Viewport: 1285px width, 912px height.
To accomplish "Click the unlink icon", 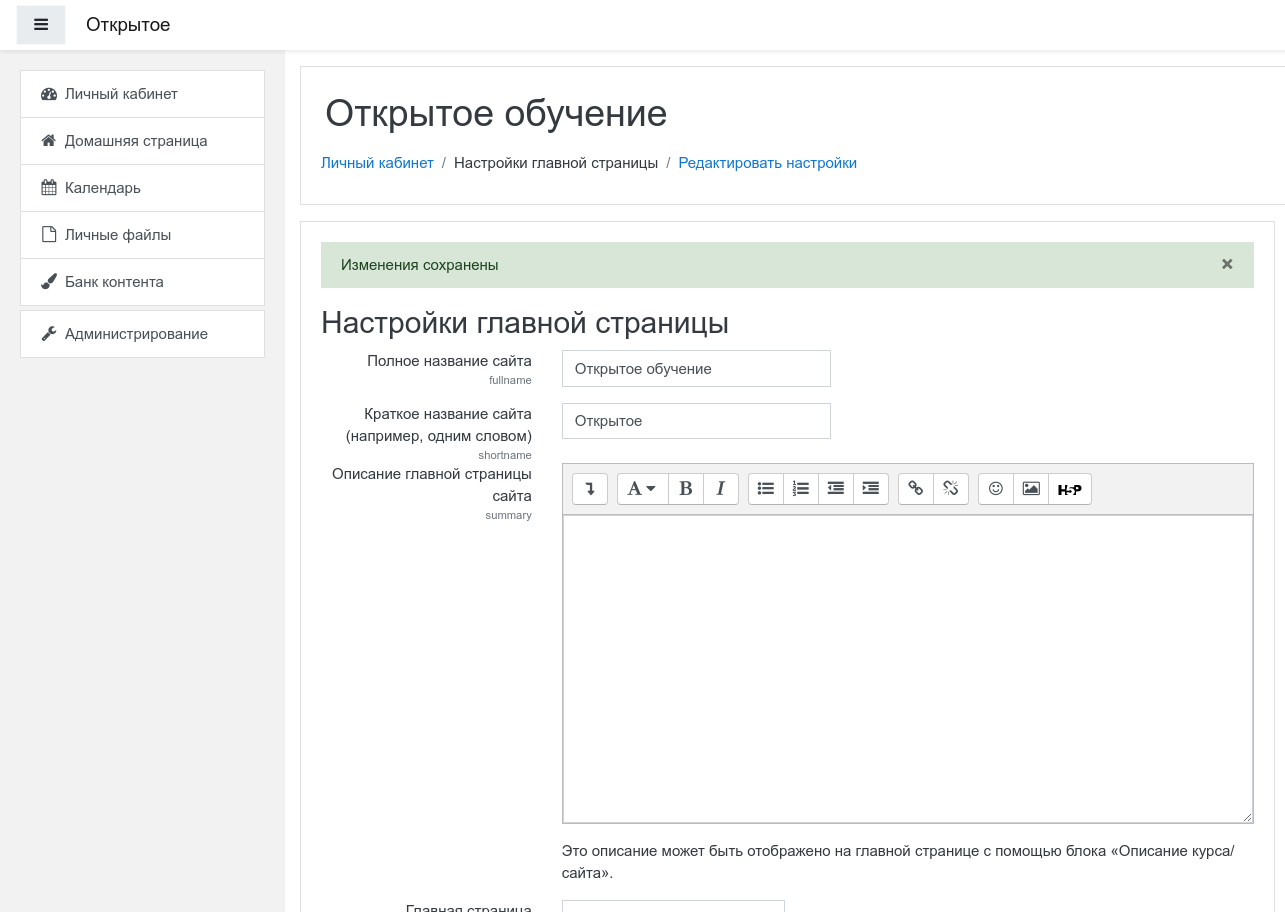I will (951, 489).
